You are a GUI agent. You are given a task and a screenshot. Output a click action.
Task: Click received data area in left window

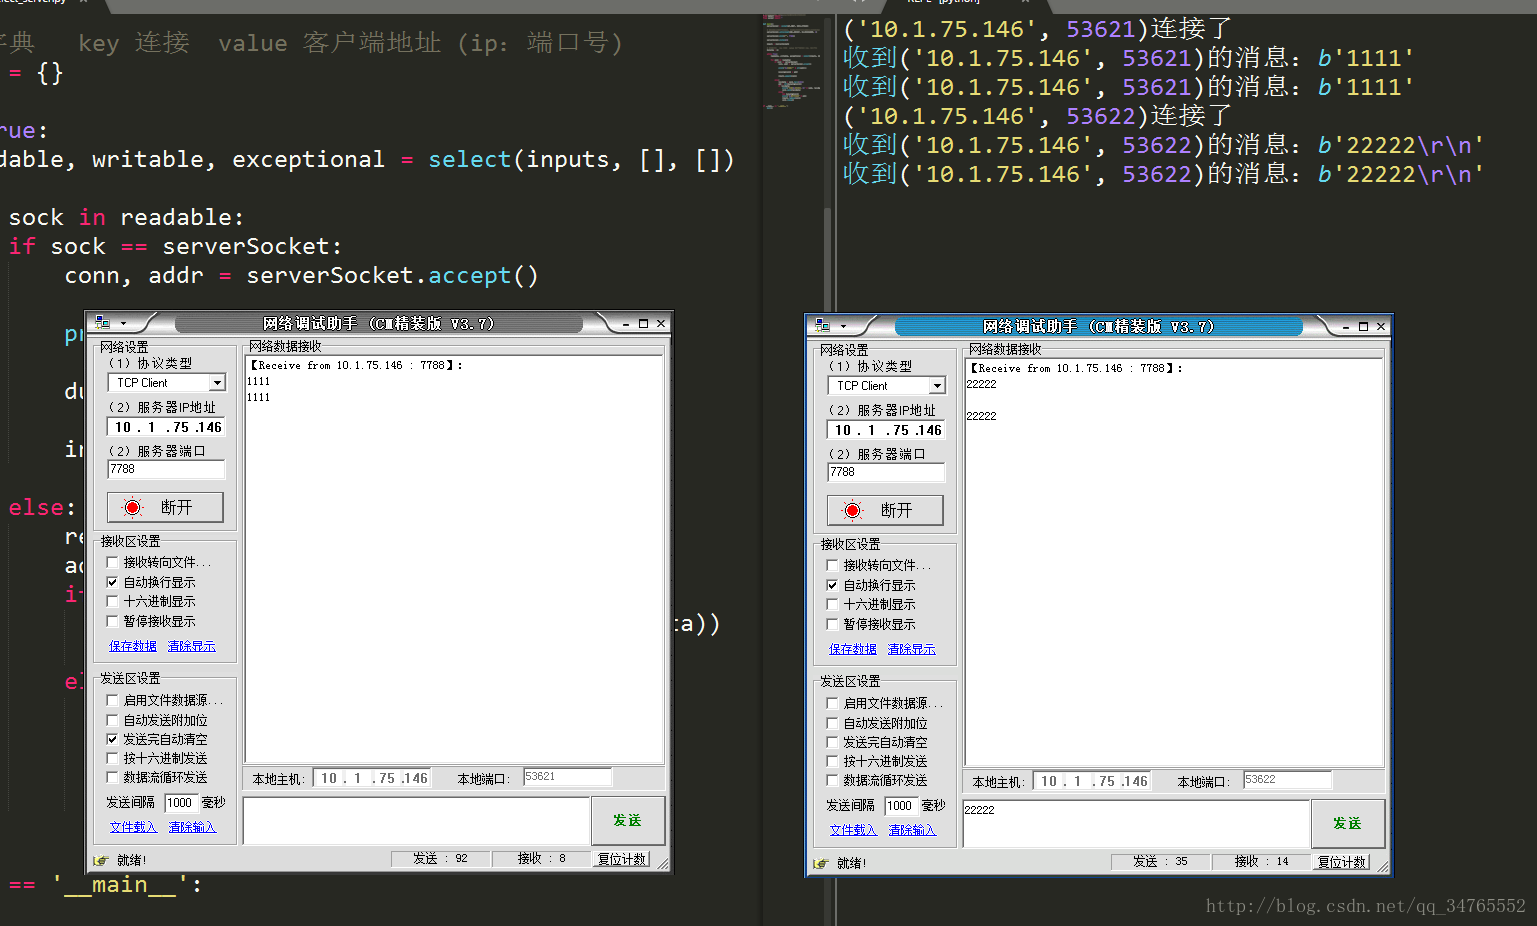pyautogui.click(x=455, y=561)
